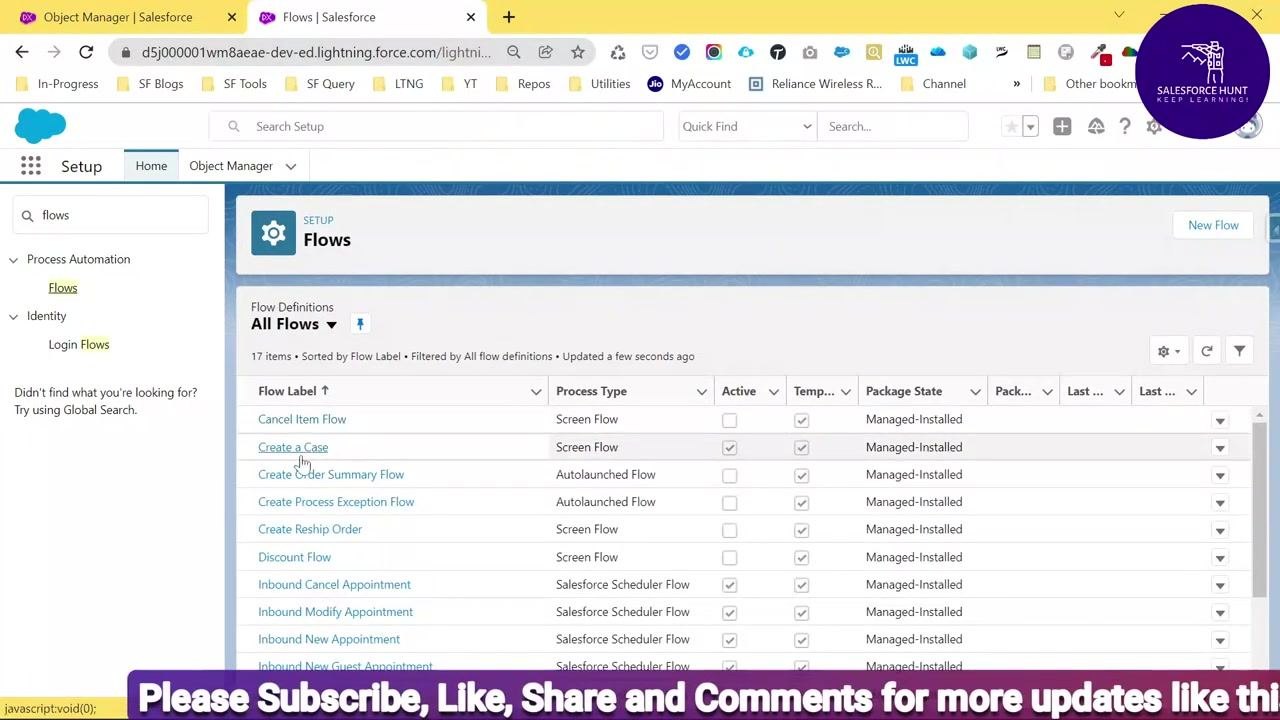Click the setup Quick Find box containing flows
This screenshot has height=720, width=1280.
tap(110, 215)
